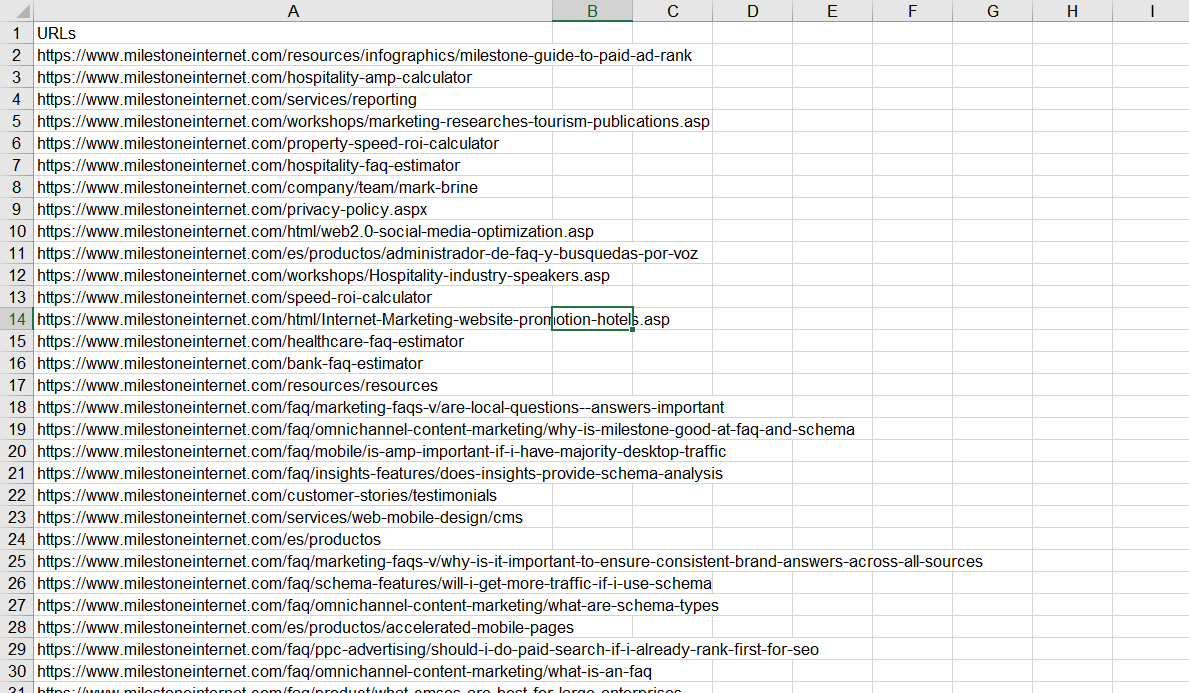Select column I header

(1151, 11)
